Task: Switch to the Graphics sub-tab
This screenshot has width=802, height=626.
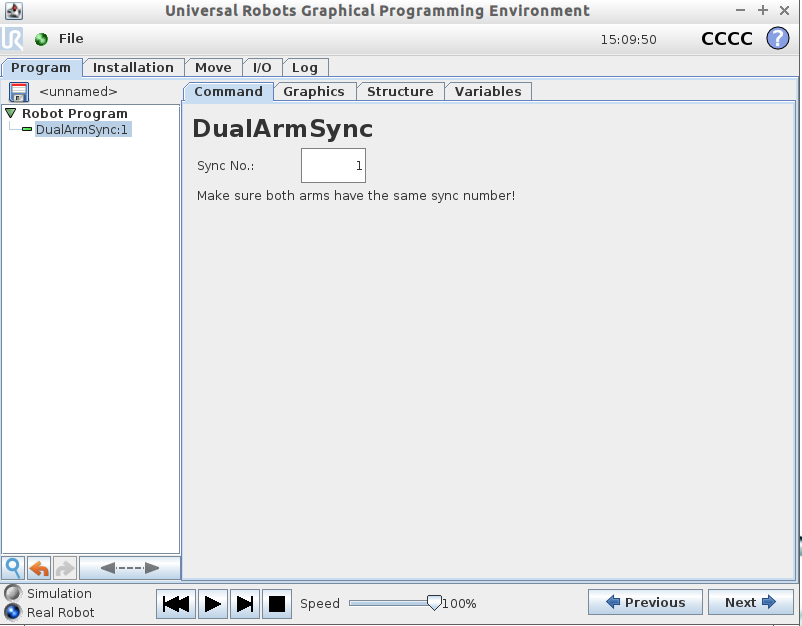Action: 314,92
